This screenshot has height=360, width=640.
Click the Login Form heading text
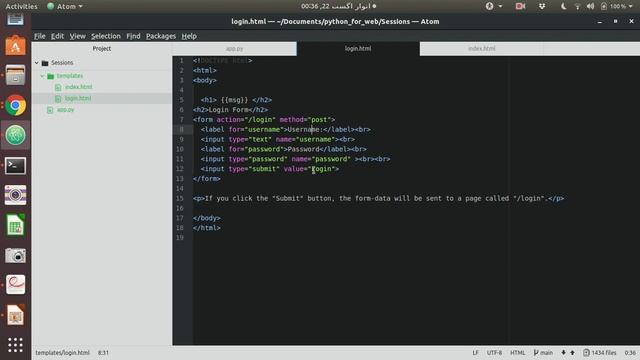pos(228,110)
